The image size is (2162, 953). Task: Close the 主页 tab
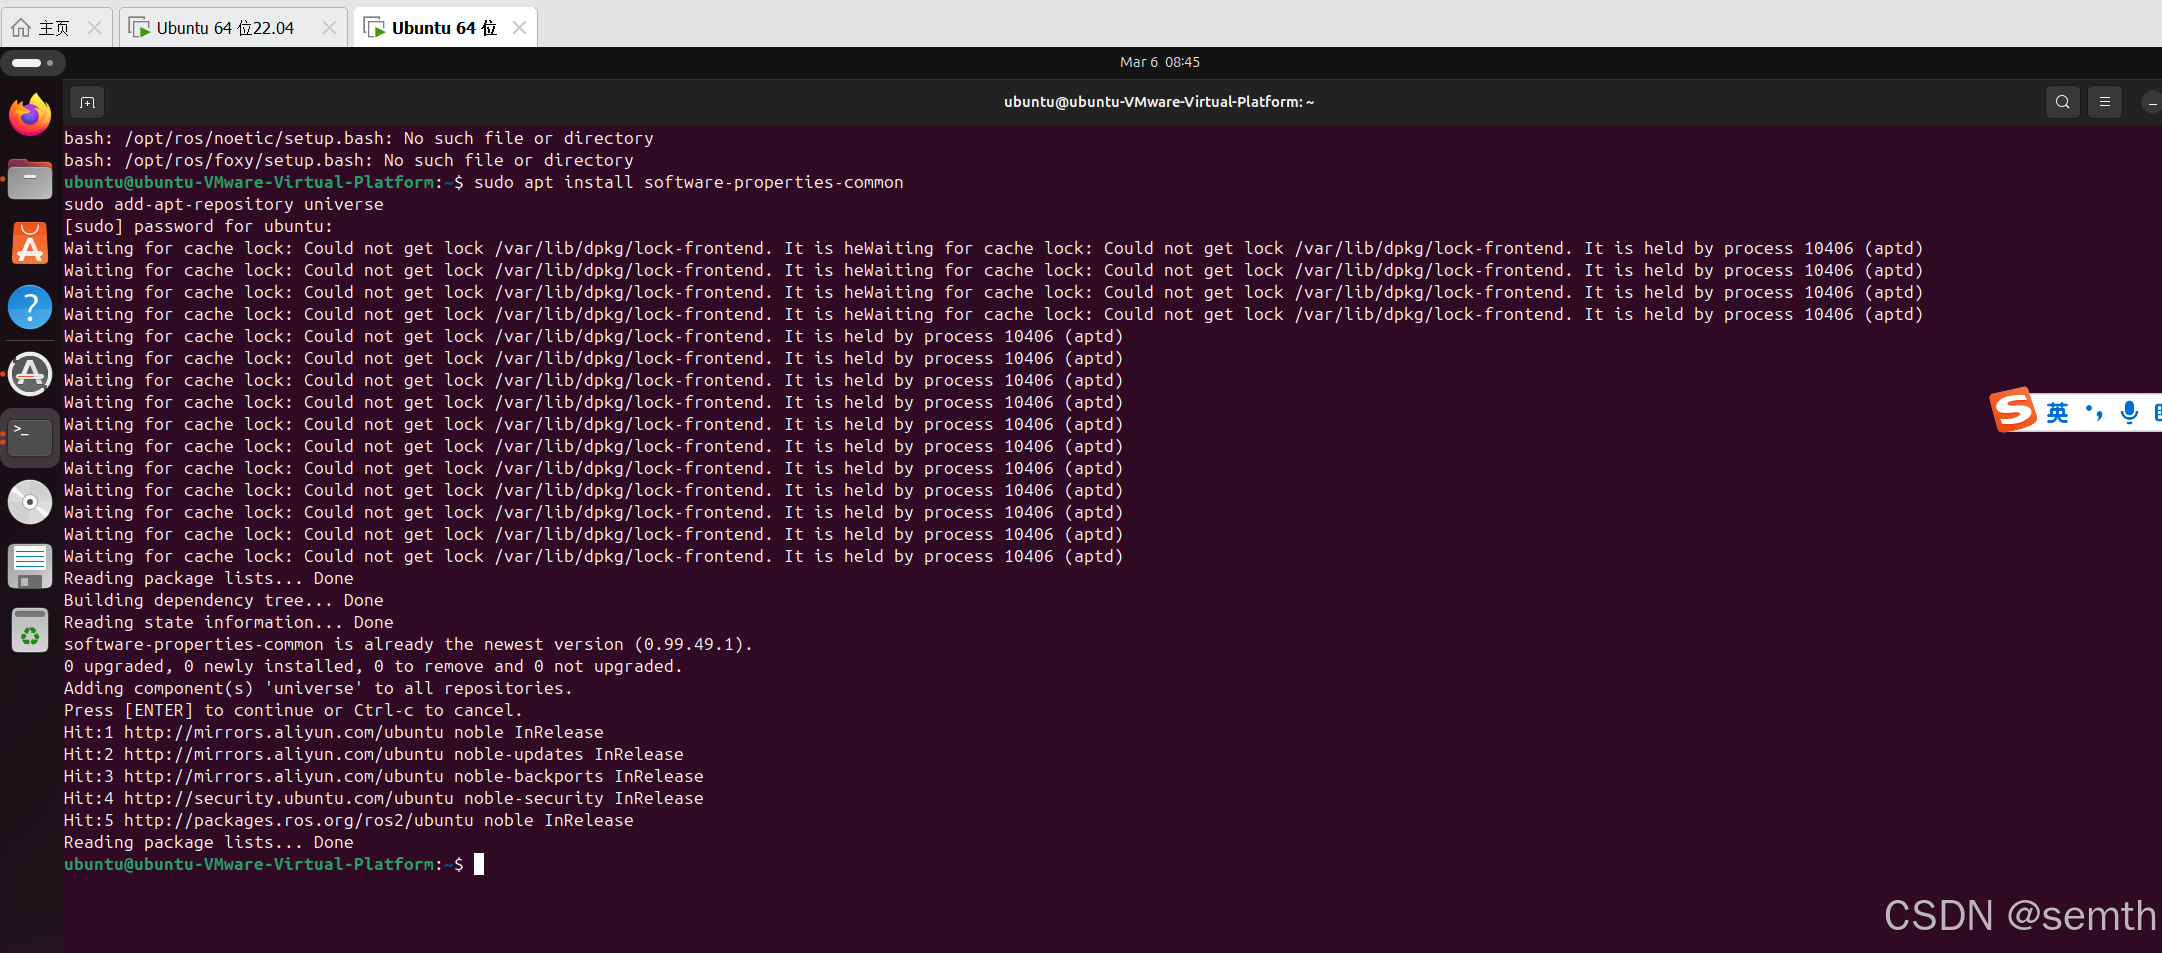pyautogui.click(x=94, y=28)
